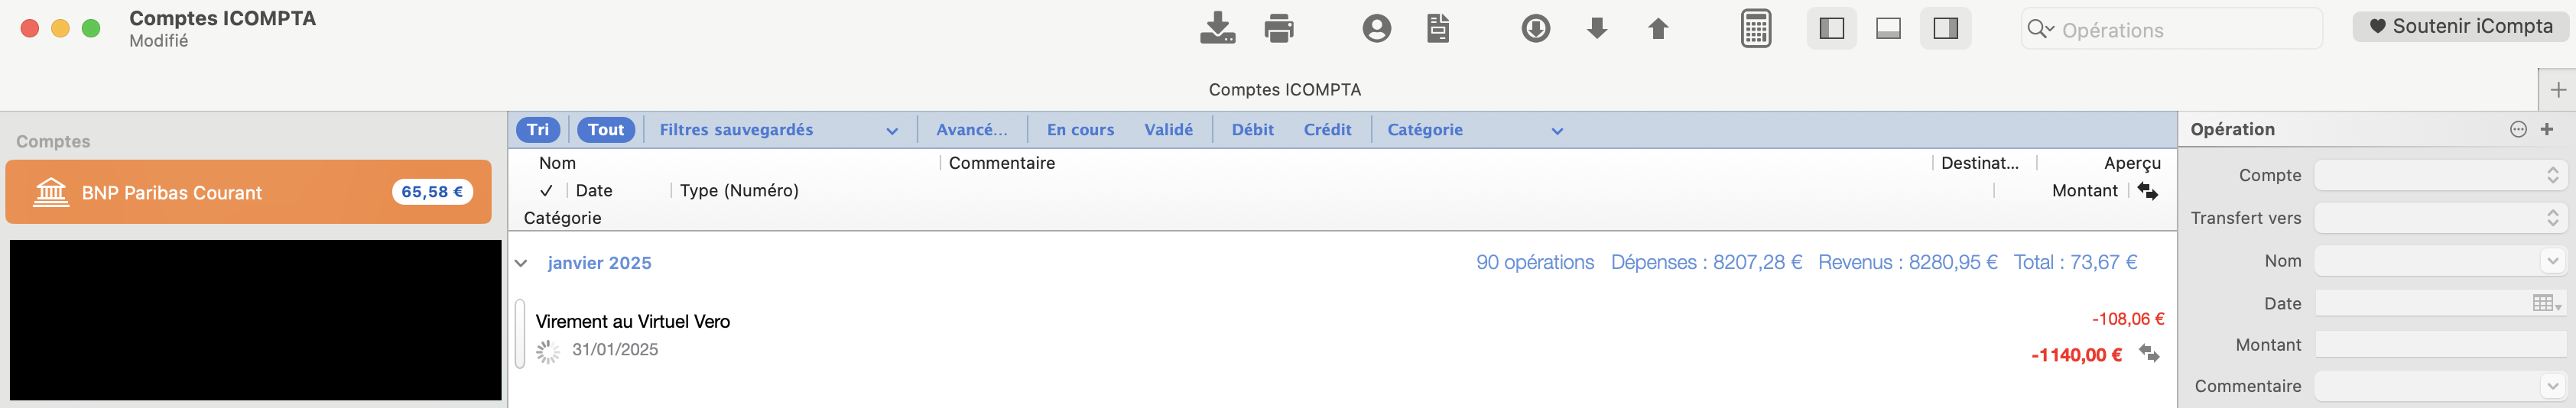Open the user profile icon

1376,28
